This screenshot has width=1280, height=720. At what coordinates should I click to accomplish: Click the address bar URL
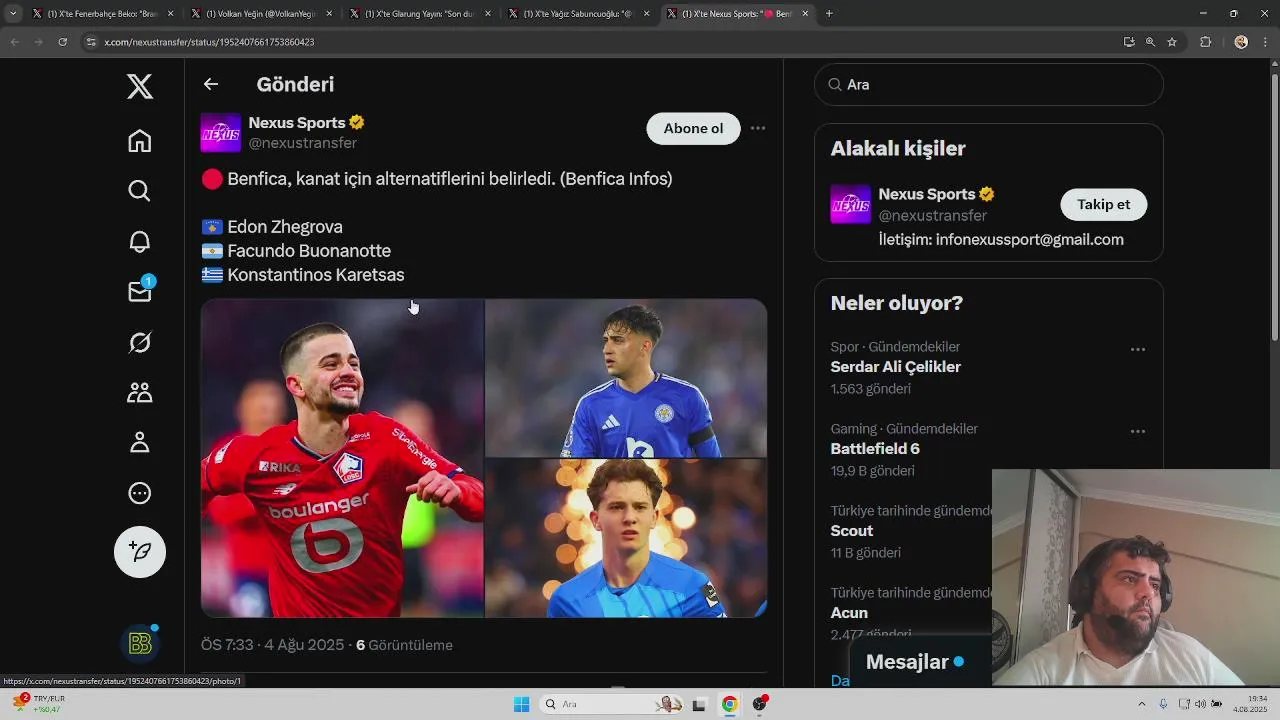tap(209, 42)
